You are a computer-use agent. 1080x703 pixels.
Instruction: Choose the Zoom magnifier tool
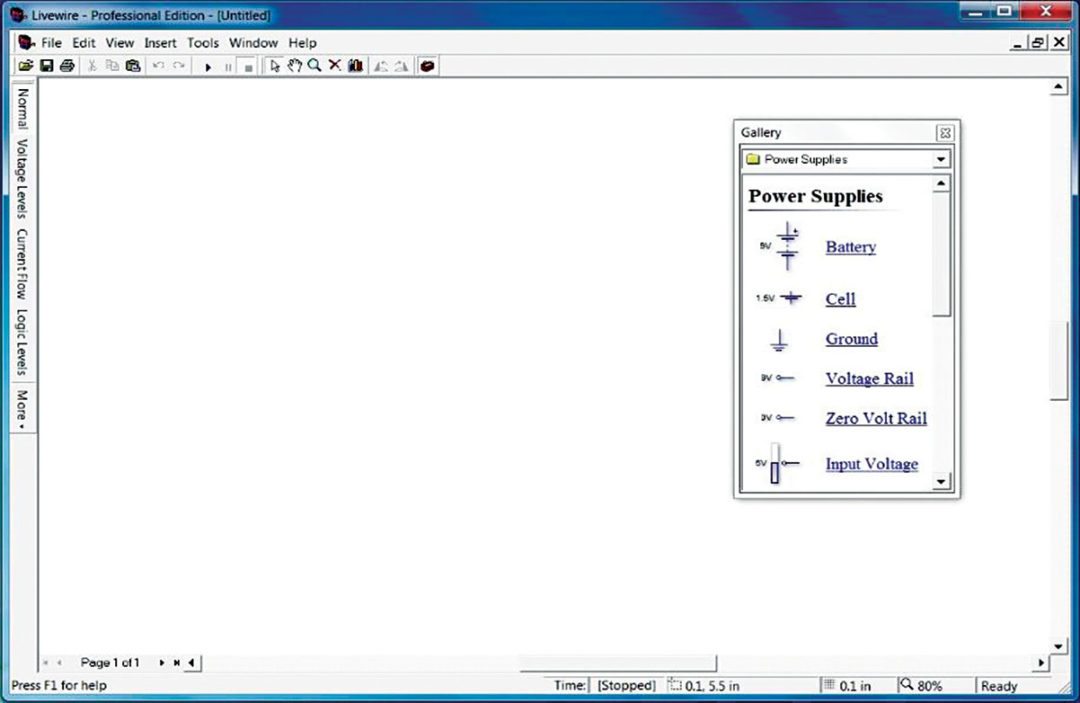coord(314,66)
